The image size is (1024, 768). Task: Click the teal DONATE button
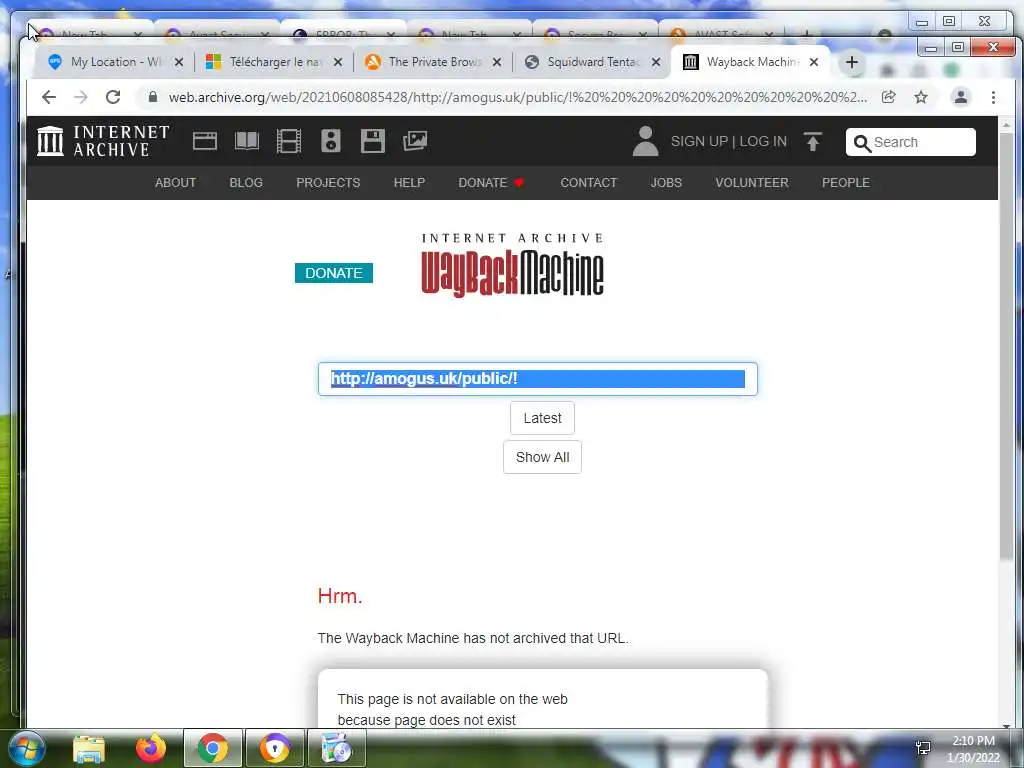point(334,273)
